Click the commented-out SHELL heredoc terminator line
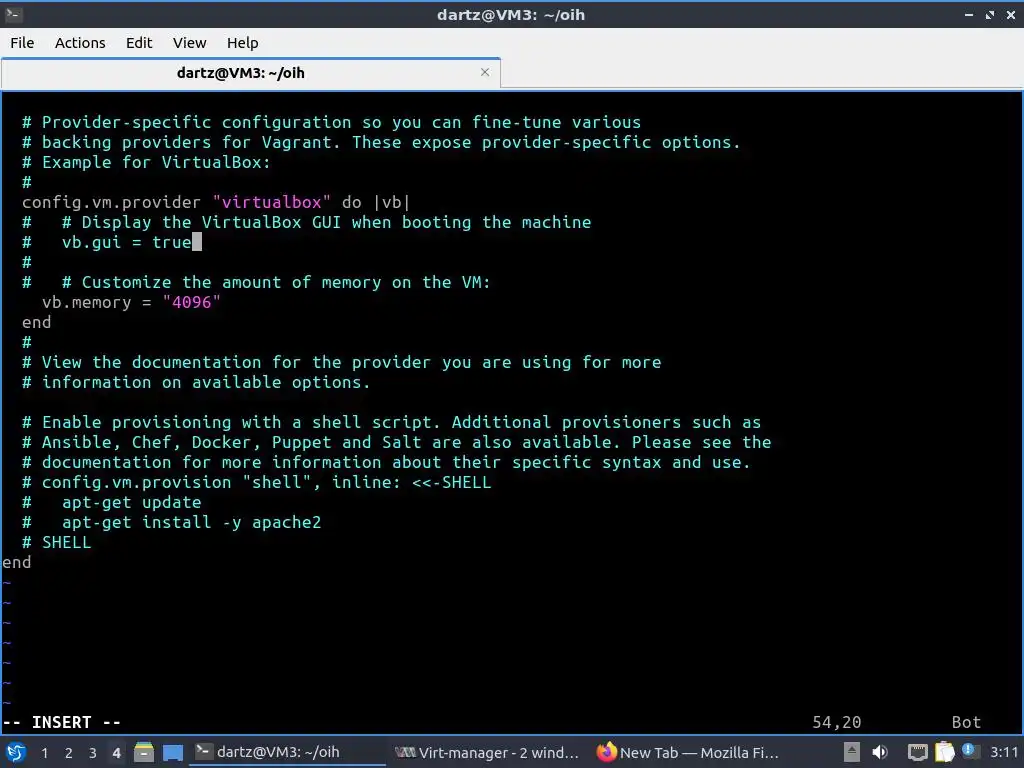Image resolution: width=1024 pixels, height=768 pixels. coord(57,543)
